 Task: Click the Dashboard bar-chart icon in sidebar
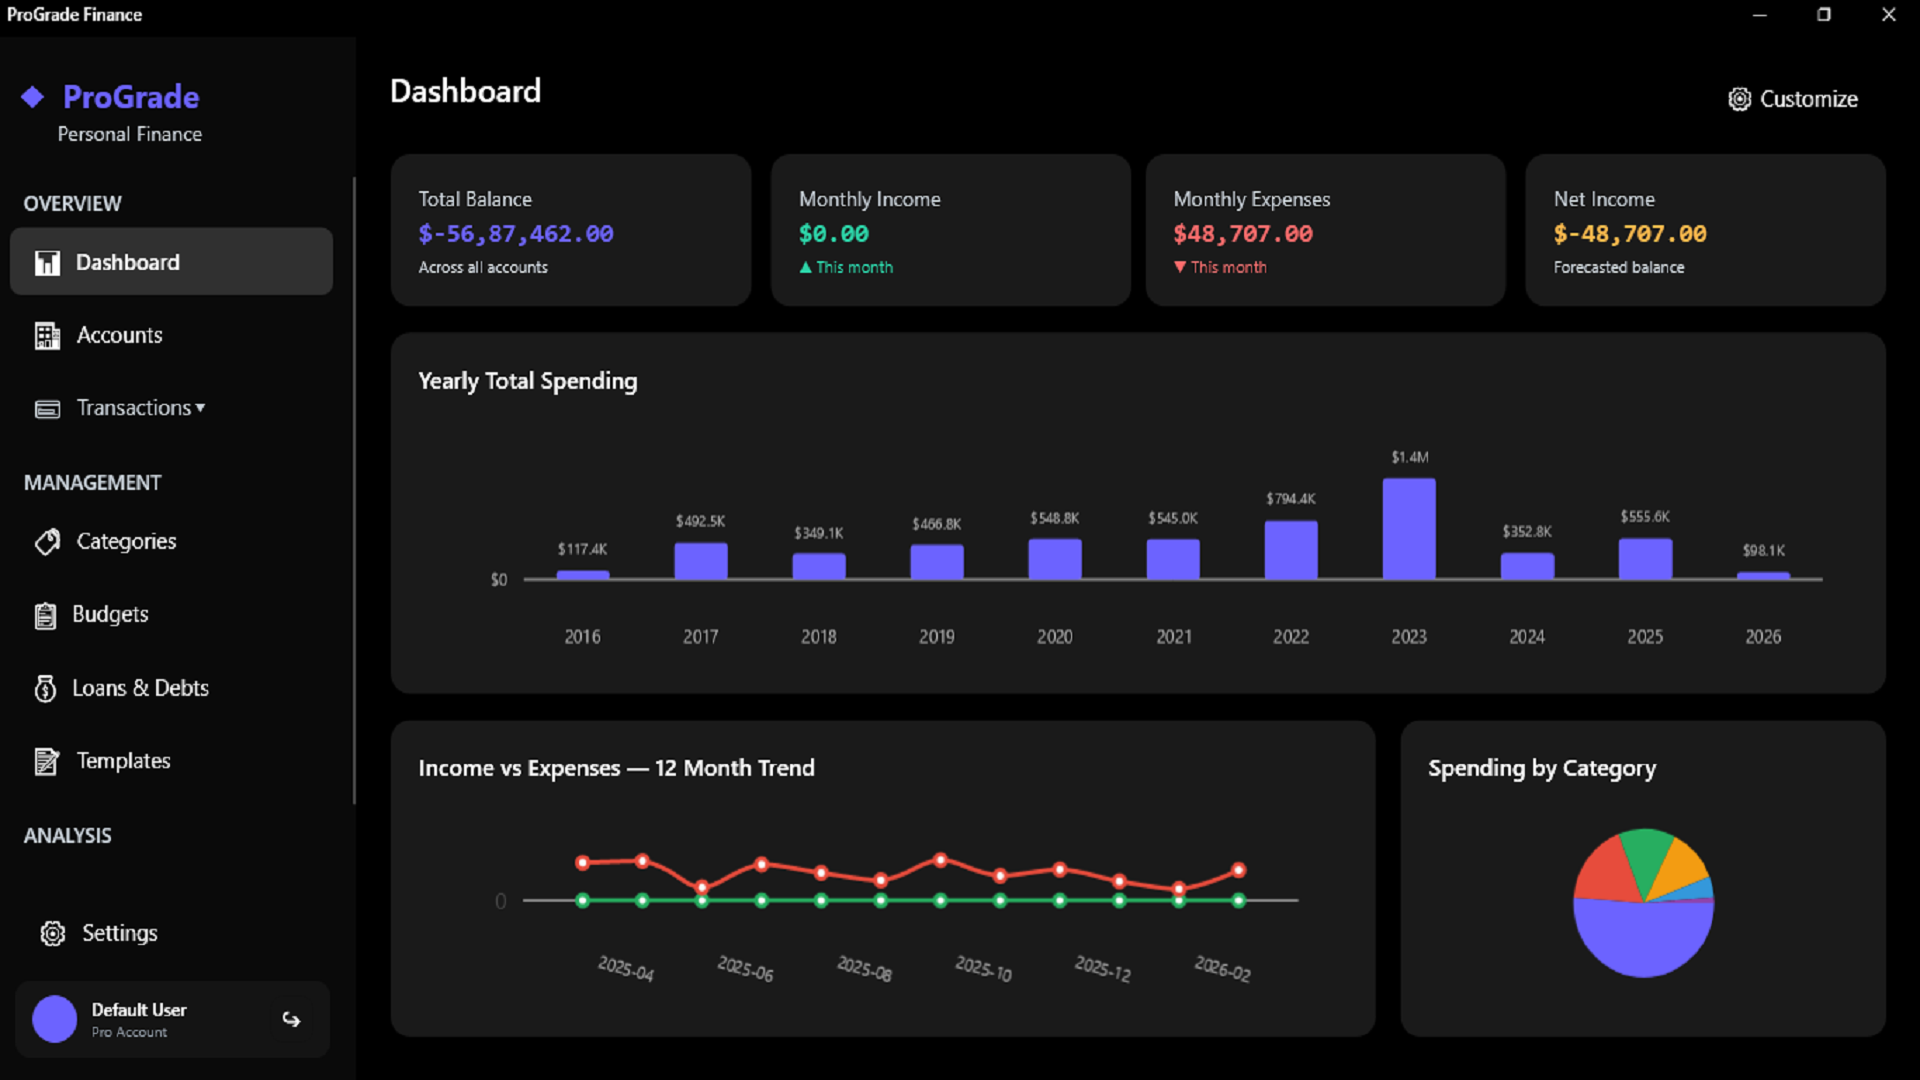47,262
